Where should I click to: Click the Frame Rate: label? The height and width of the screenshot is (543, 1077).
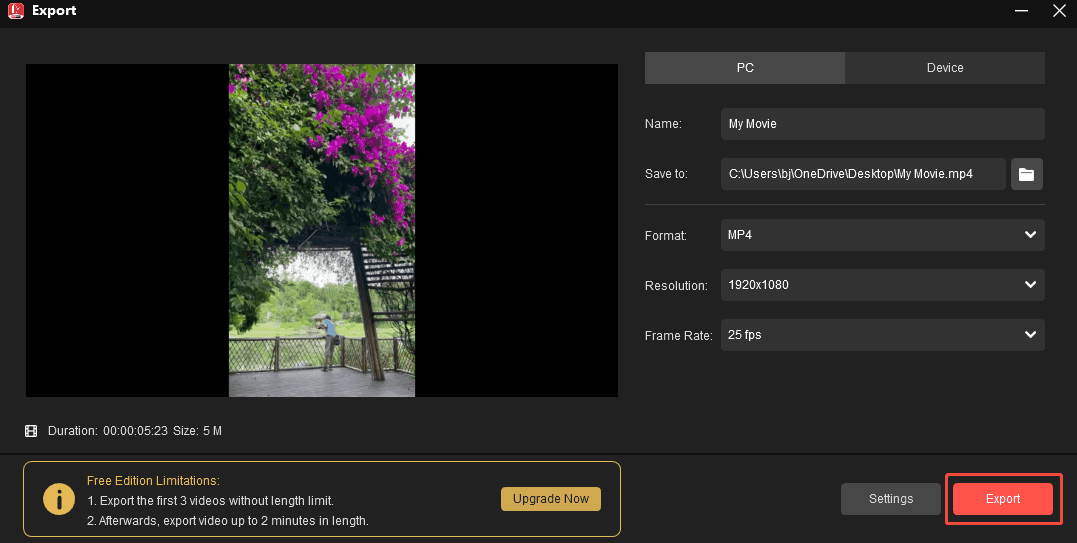(x=679, y=336)
